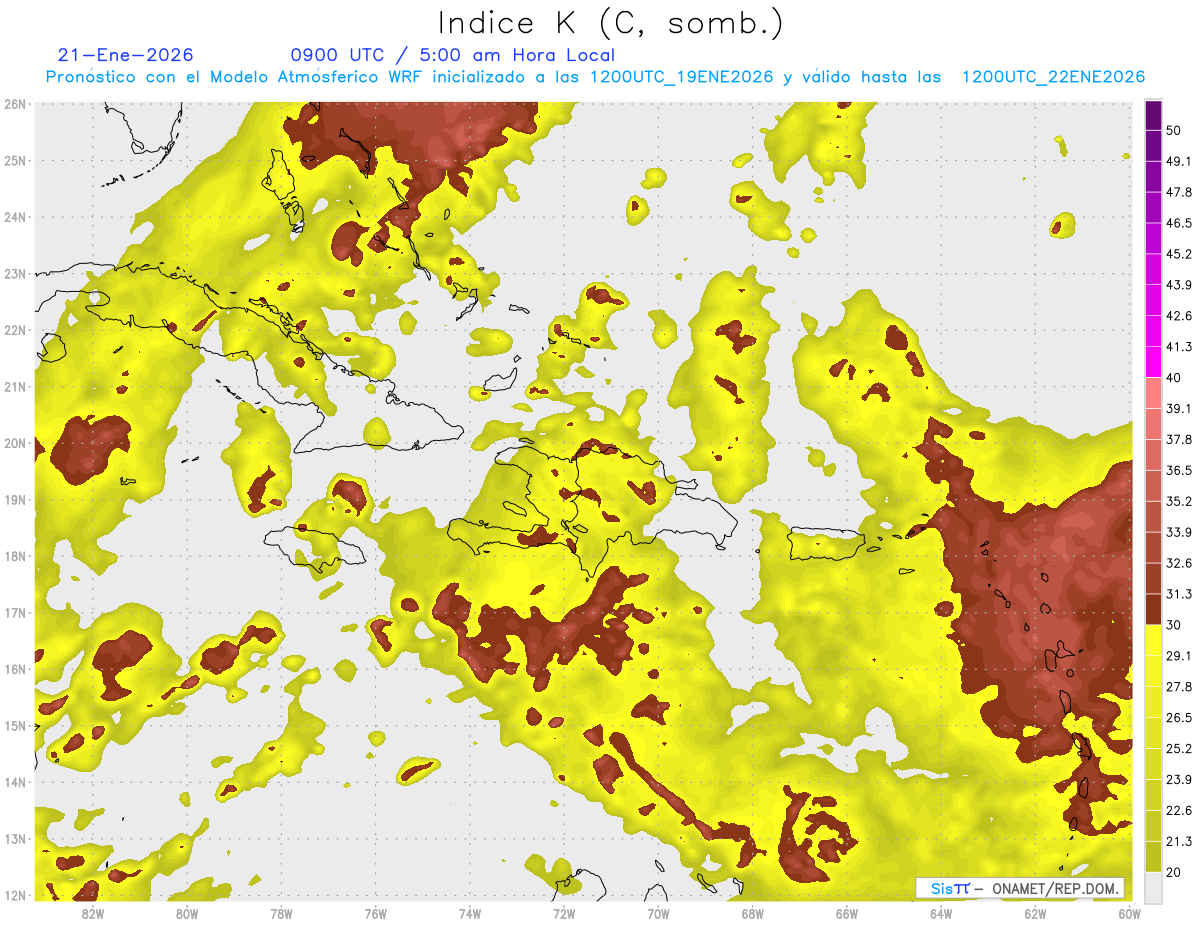
Task: Click the colorbar label "42.6"
Action: click(1178, 316)
